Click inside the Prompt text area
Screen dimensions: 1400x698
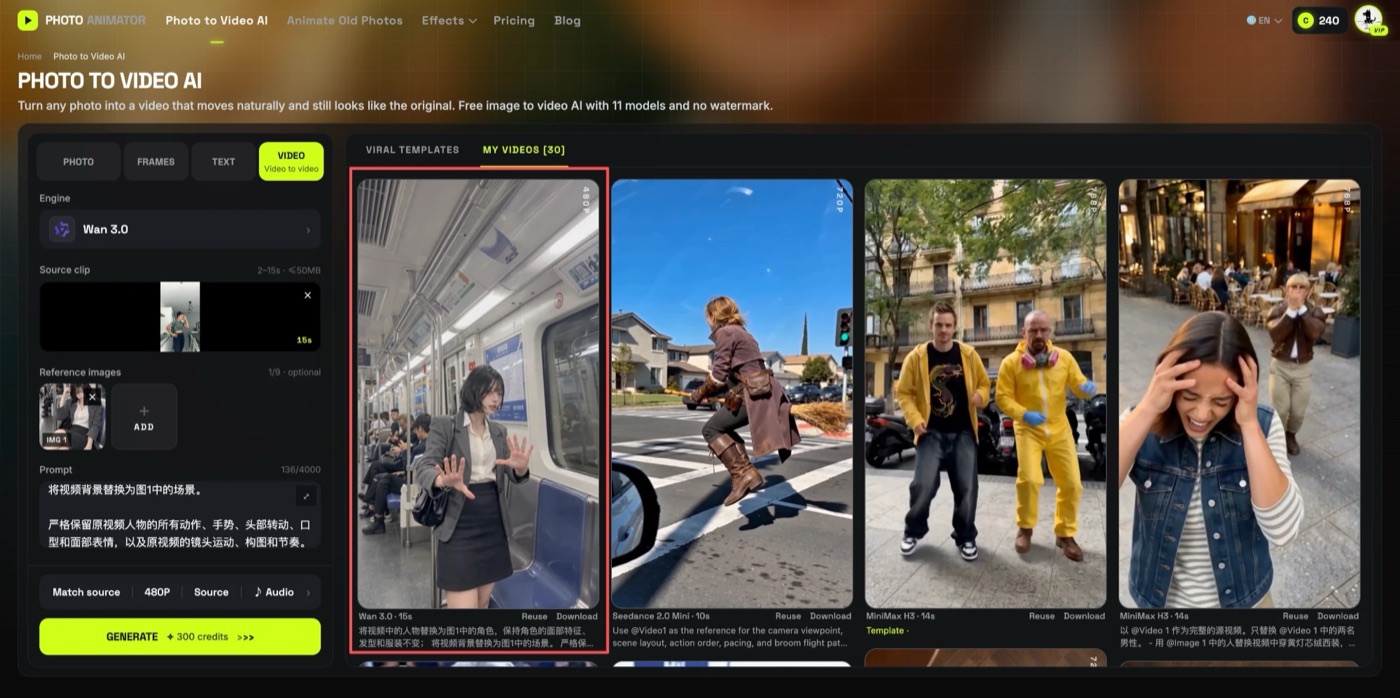coord(180,518)
